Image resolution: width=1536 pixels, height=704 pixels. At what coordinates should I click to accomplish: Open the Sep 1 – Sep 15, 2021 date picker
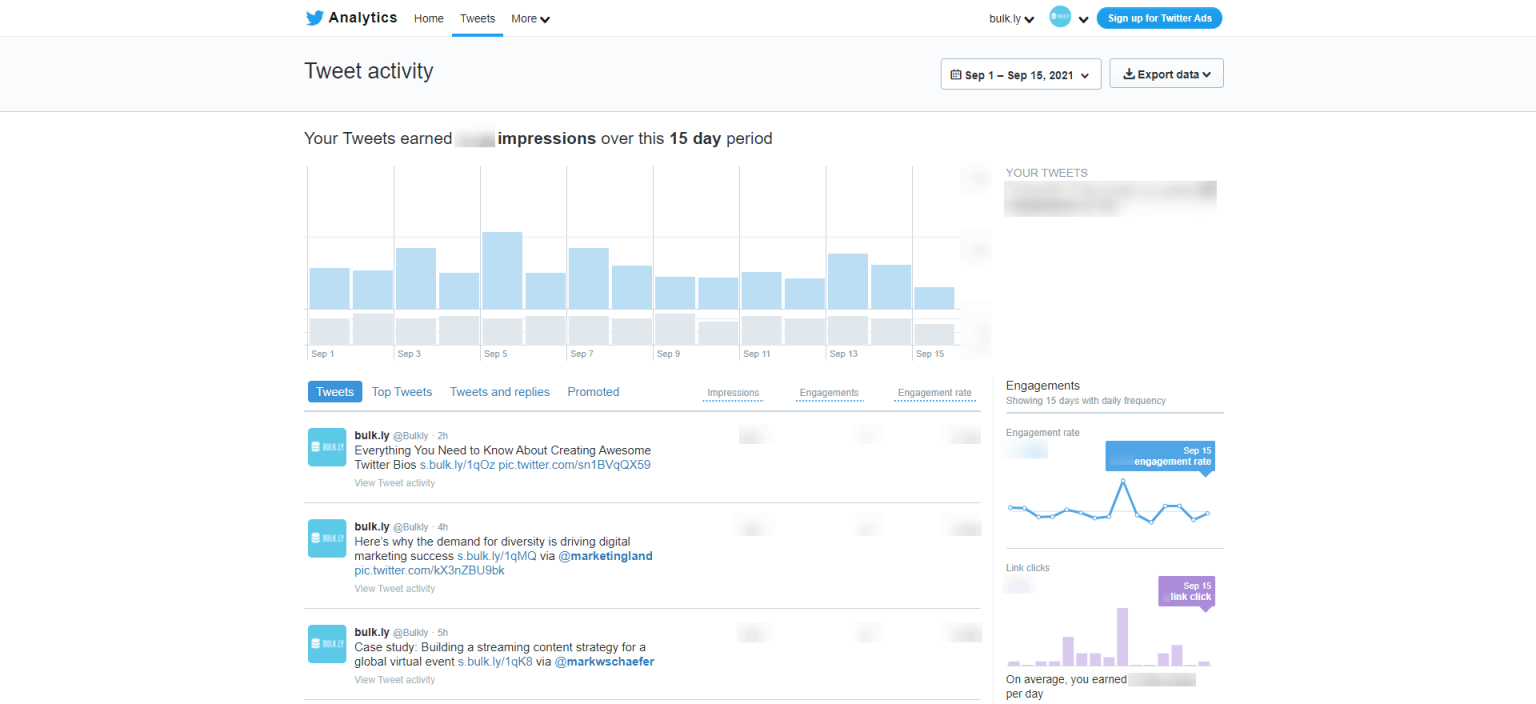[x=1021, y=74]
